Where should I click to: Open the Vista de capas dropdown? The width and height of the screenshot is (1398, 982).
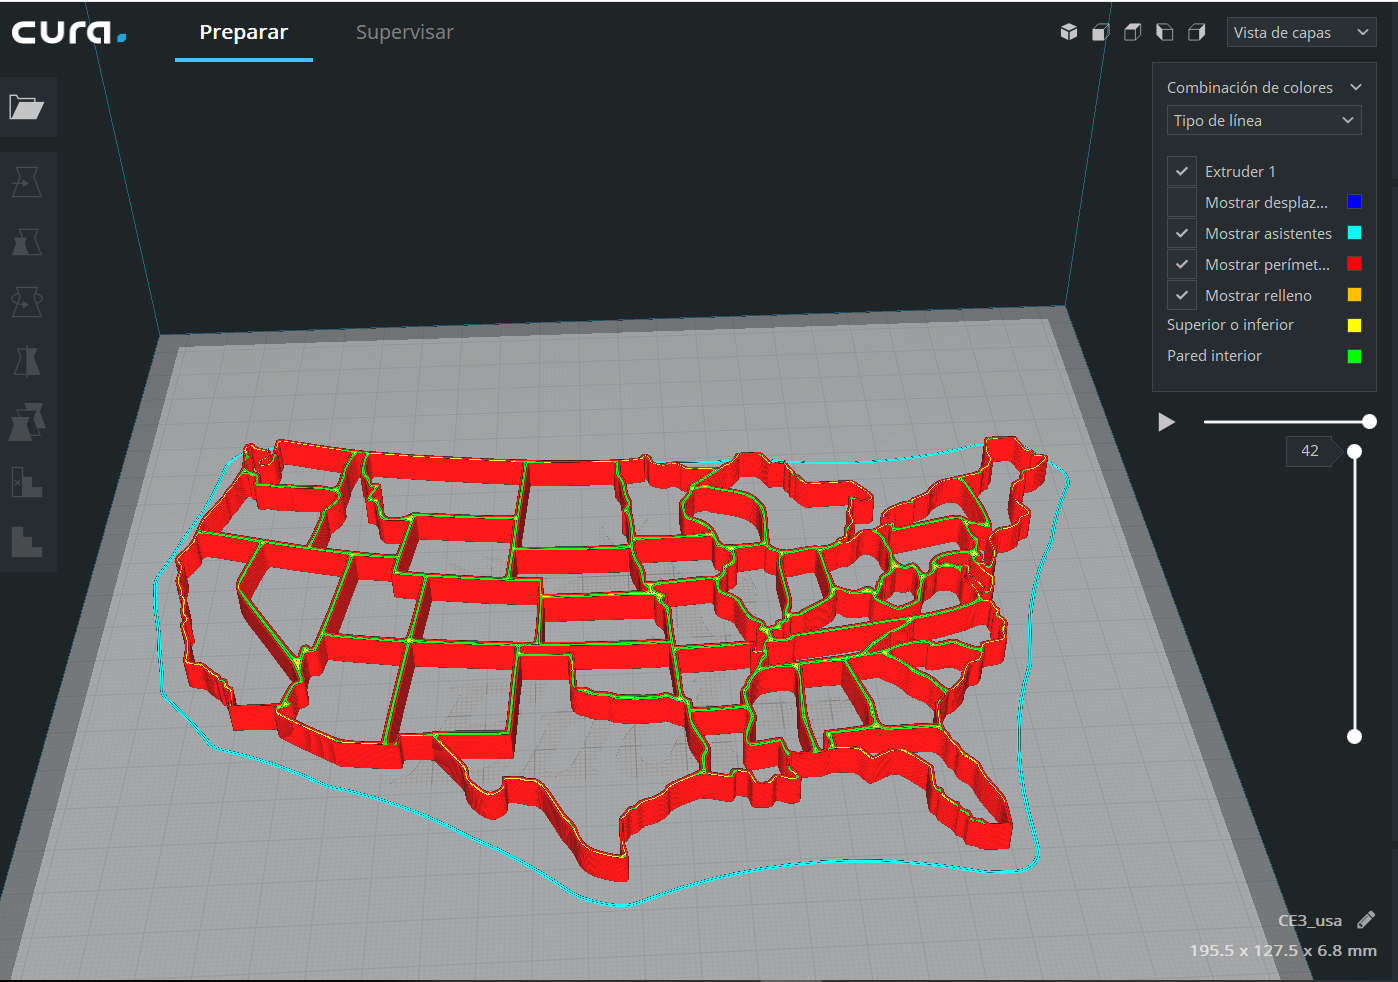pyautogui.click(x=1301, y=32)
